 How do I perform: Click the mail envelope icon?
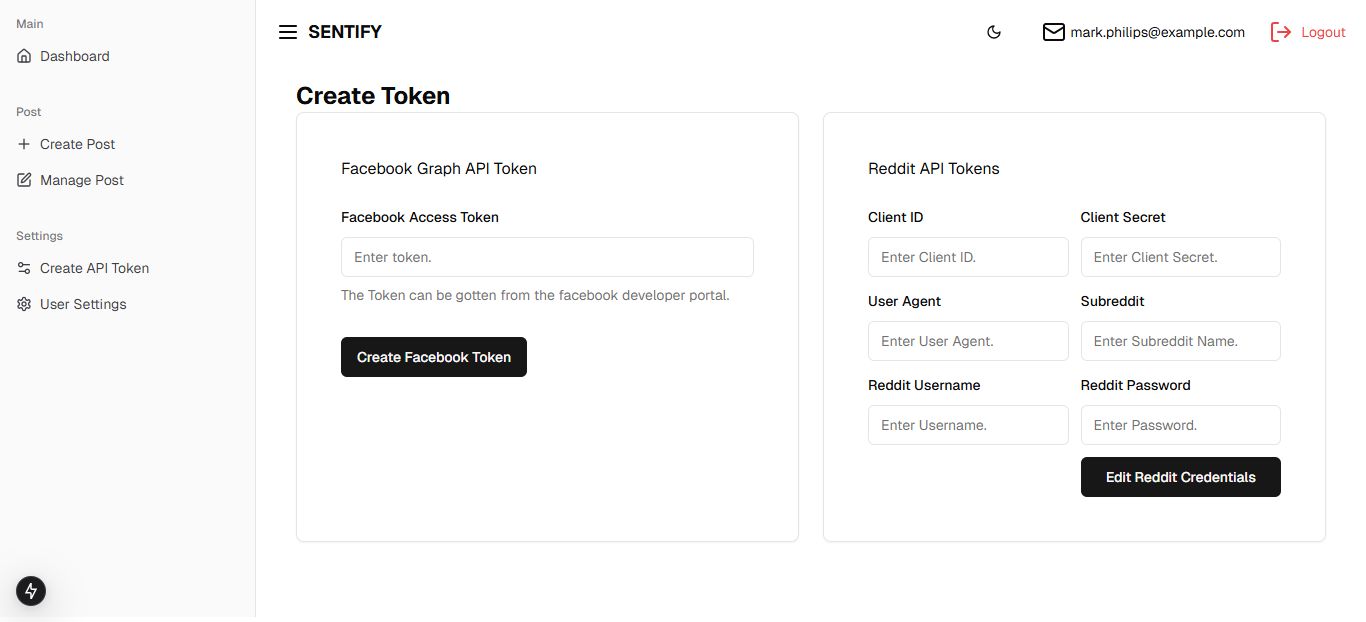click(1054, 32)
